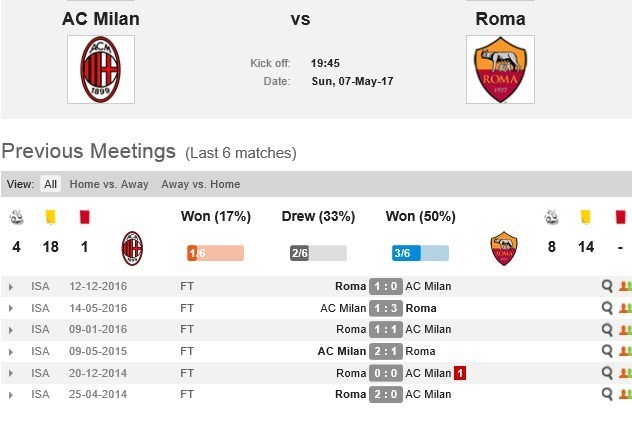Click the 2 : 1 score of 09-05-2015 match
The width and height of the screenshot is (632, 428).
point(385,351)
